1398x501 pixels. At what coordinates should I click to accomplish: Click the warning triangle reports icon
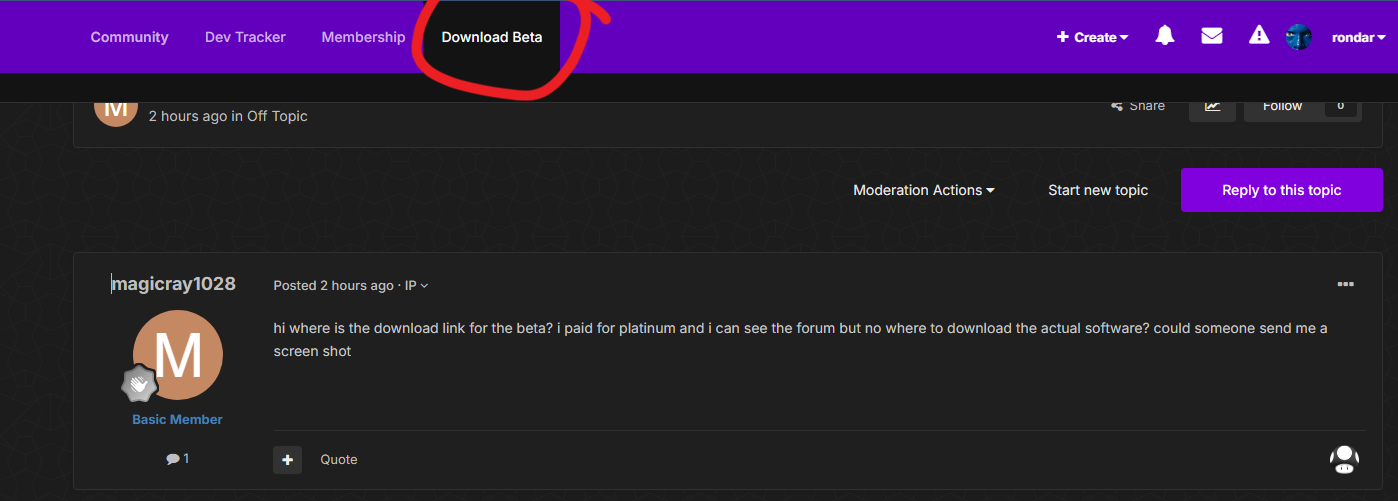1259,36
